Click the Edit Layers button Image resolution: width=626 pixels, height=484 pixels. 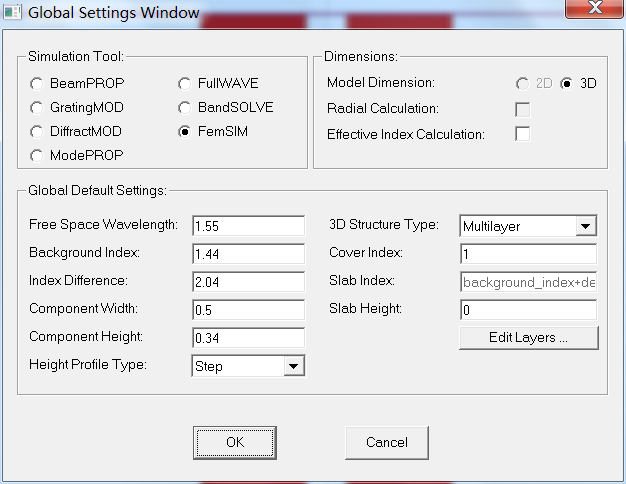528,338
